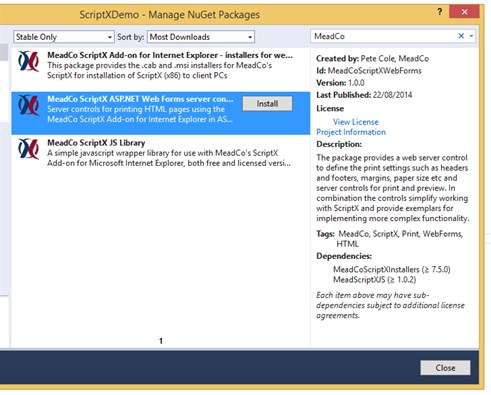Click the Sort by label
The width and height of the screenshot is (491, 395).
[131, 37]
